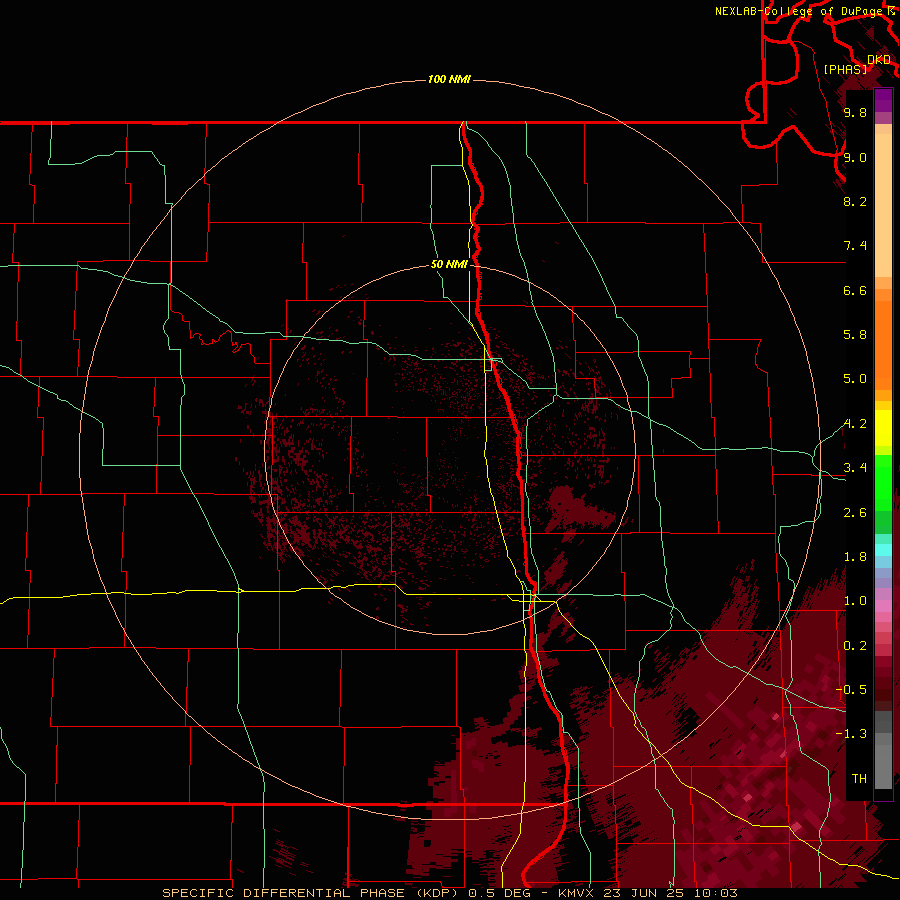Click the -1.3 legend value
Viewport: 900px width, 900px height.
coord(851,734)
